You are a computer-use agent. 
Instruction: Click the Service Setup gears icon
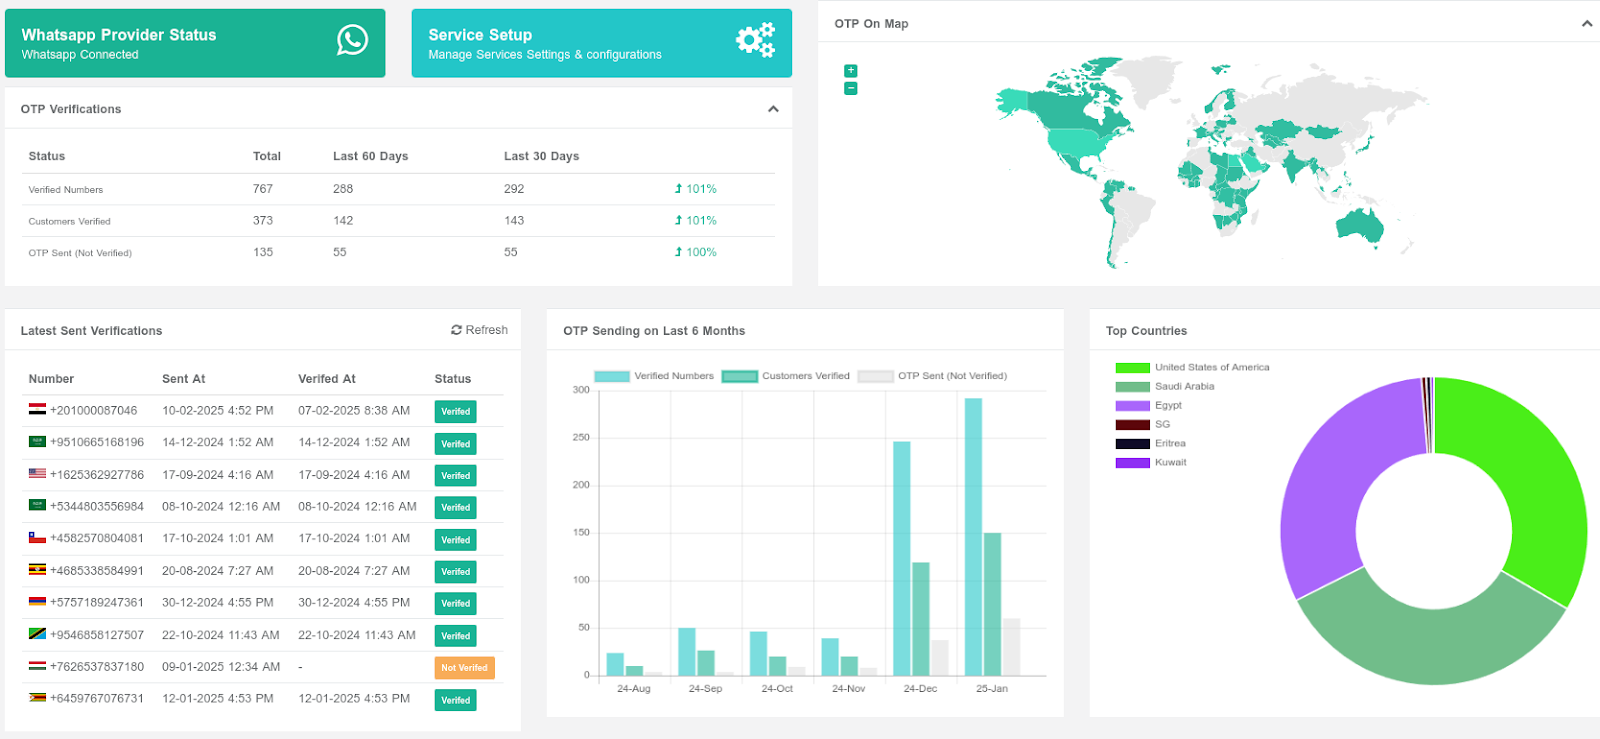point(755,40)
